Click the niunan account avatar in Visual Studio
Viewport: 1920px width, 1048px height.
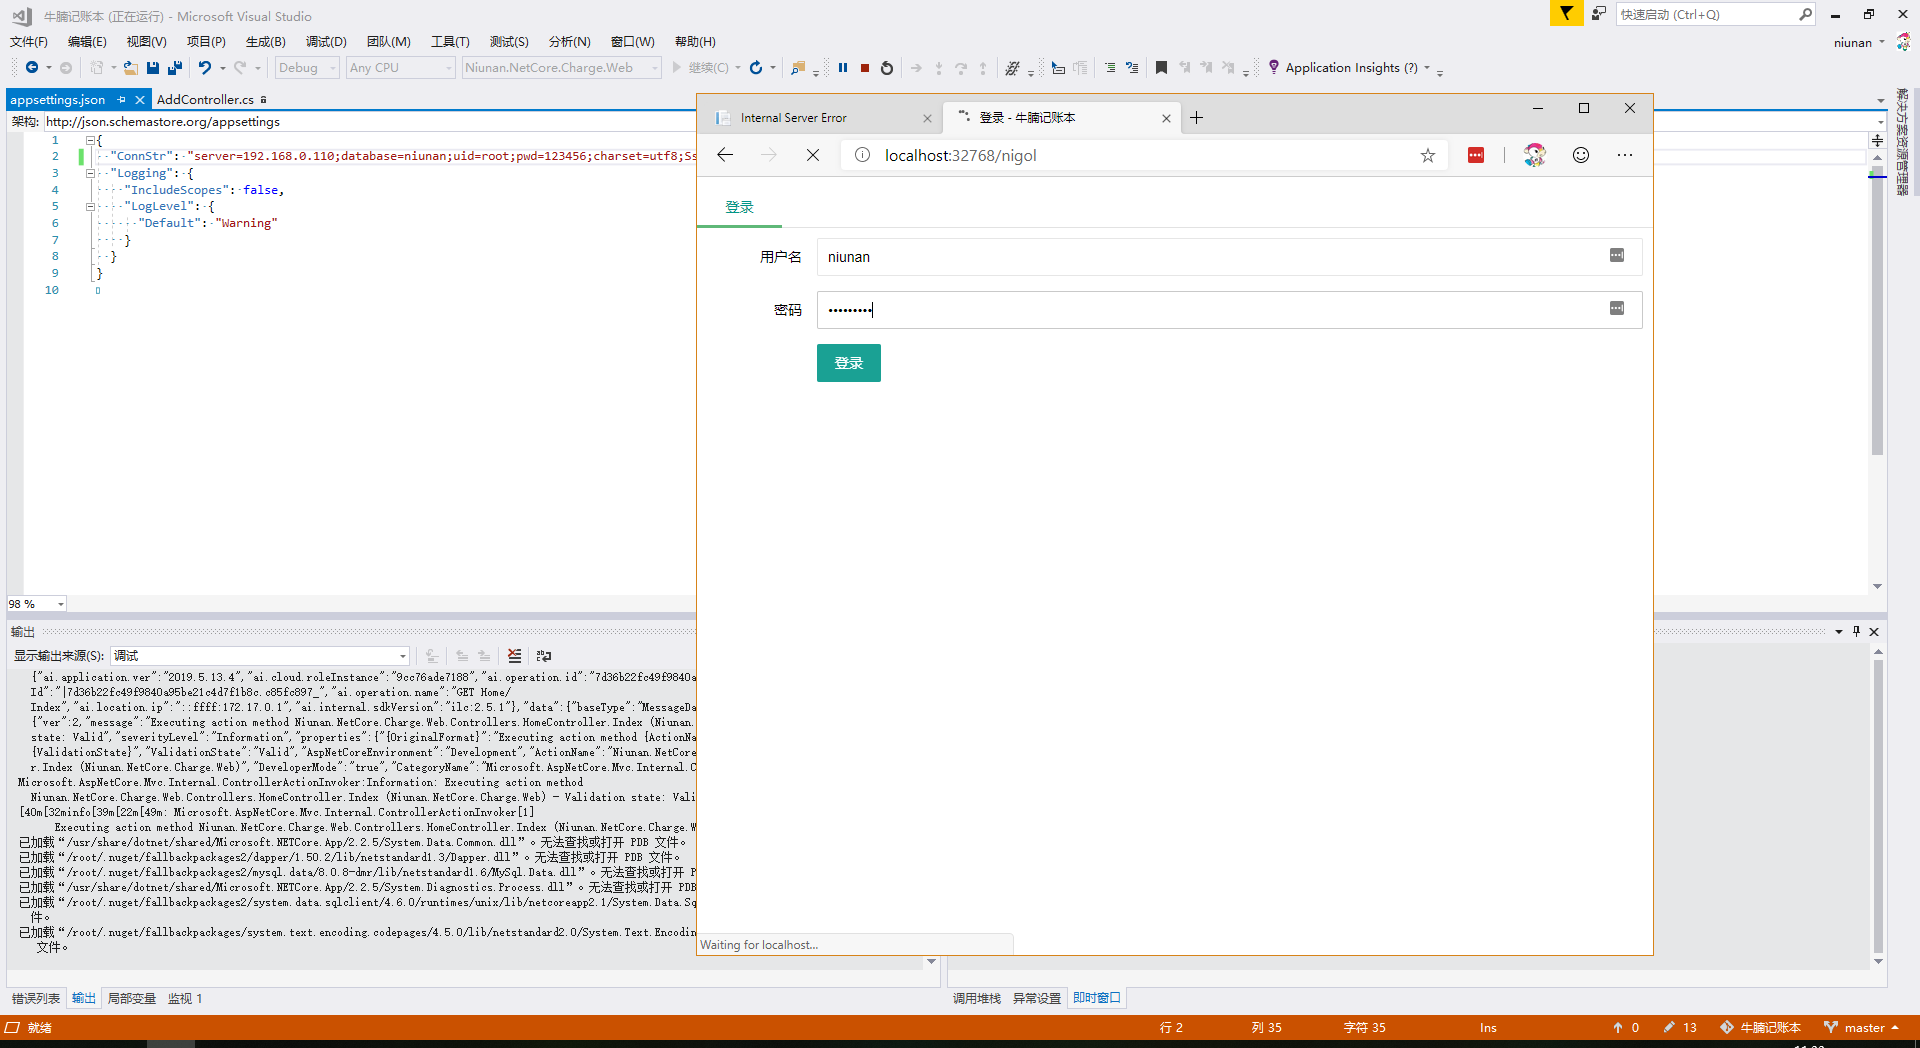click(1903, 42)
